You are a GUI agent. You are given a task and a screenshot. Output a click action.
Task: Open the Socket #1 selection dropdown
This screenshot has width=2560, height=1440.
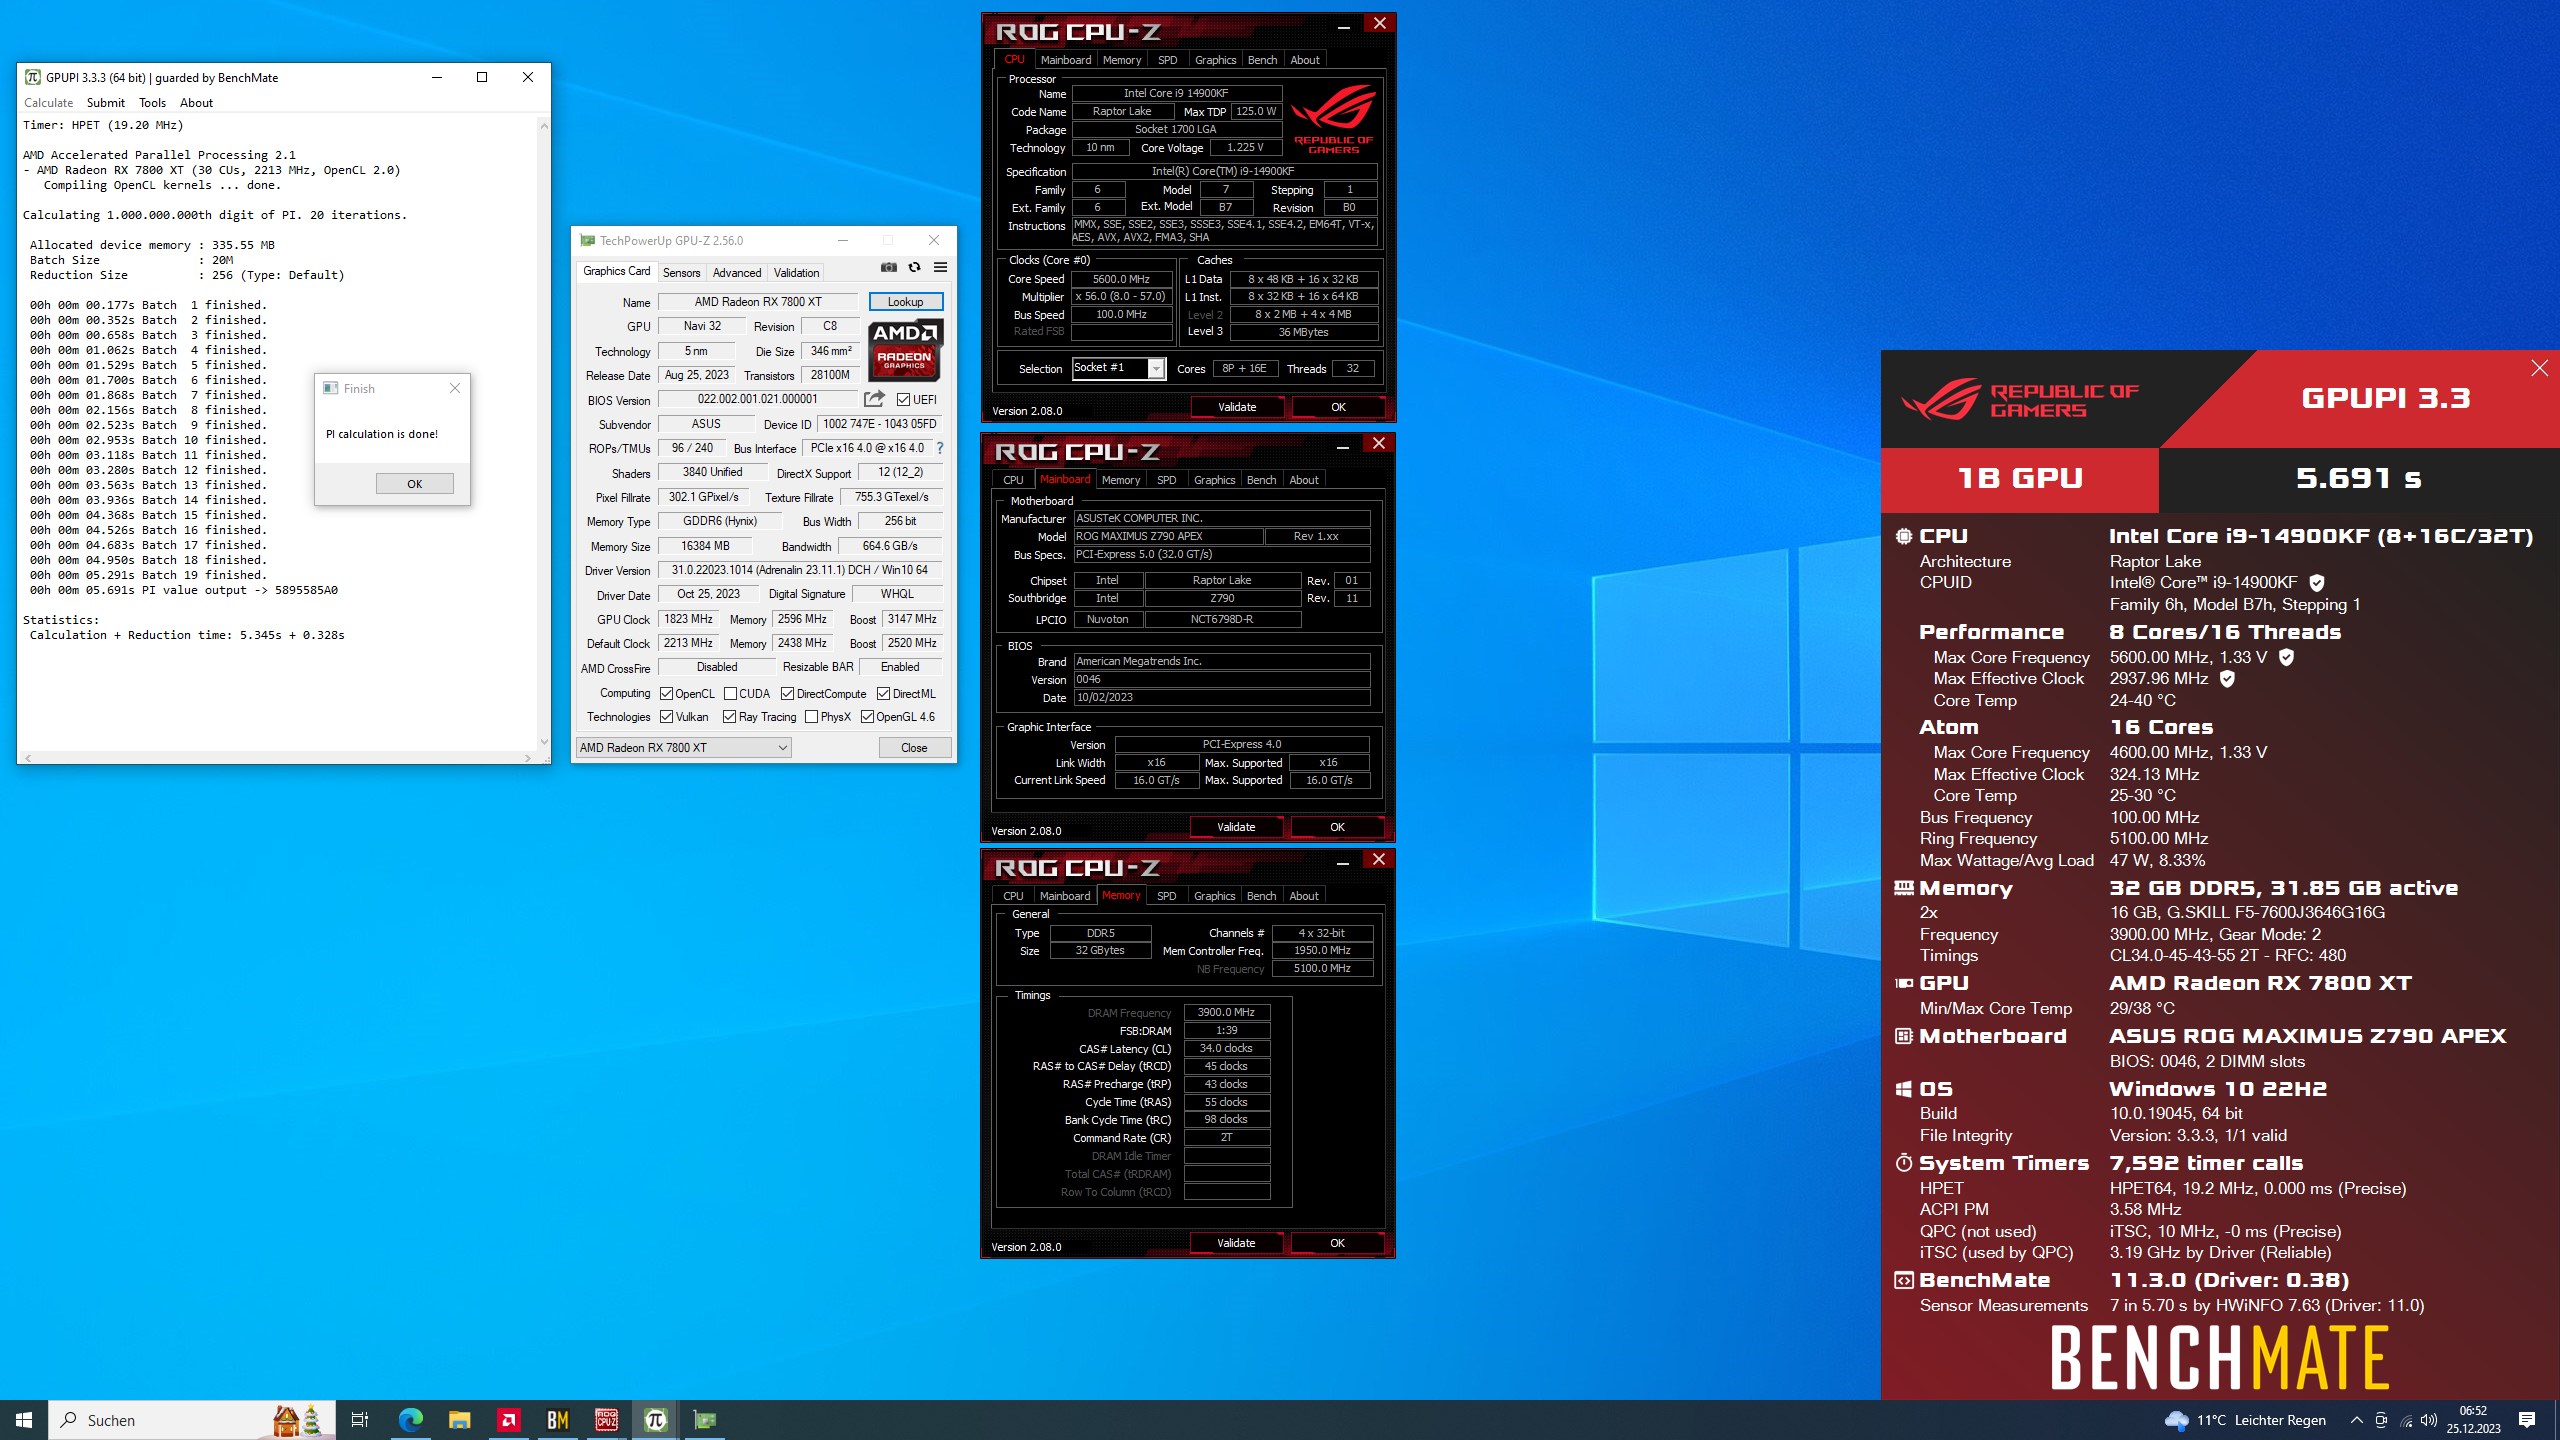[1118, 368]
